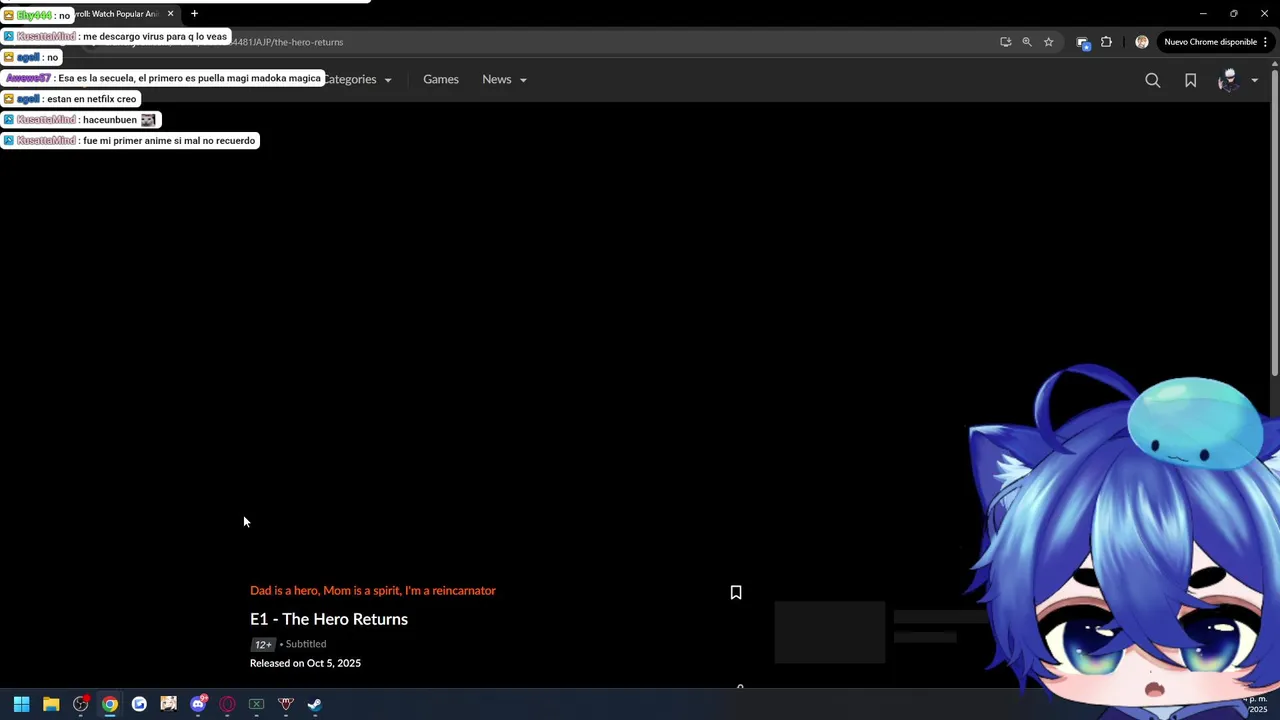Click the chat message 'fue mi primer anime'
Screen dimensions: 1280x720
click(130, 140)
